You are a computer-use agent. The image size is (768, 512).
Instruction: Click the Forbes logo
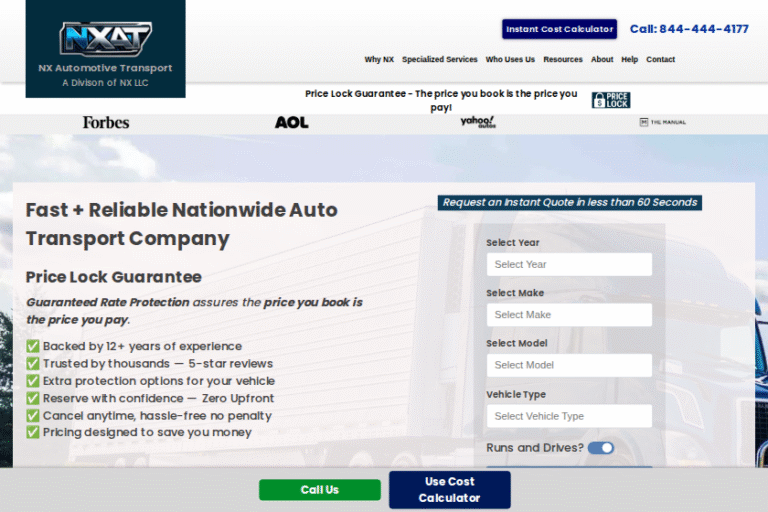point(105,122)
